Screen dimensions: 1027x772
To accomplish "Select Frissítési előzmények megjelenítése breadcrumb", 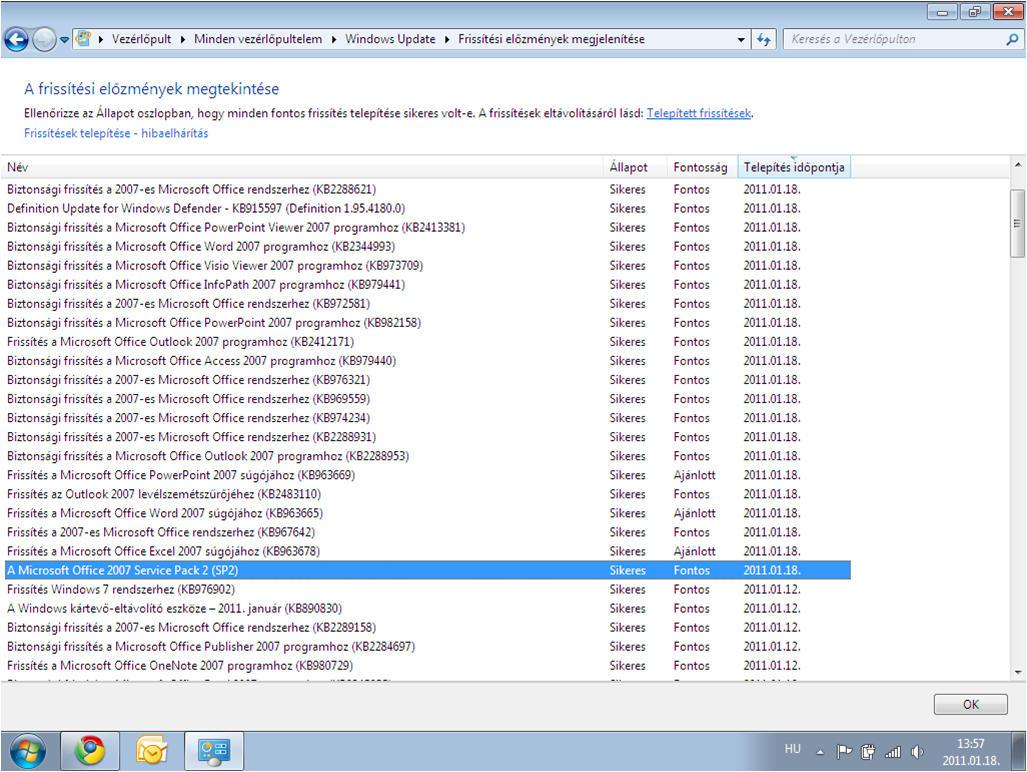I will tap(551, 39).
